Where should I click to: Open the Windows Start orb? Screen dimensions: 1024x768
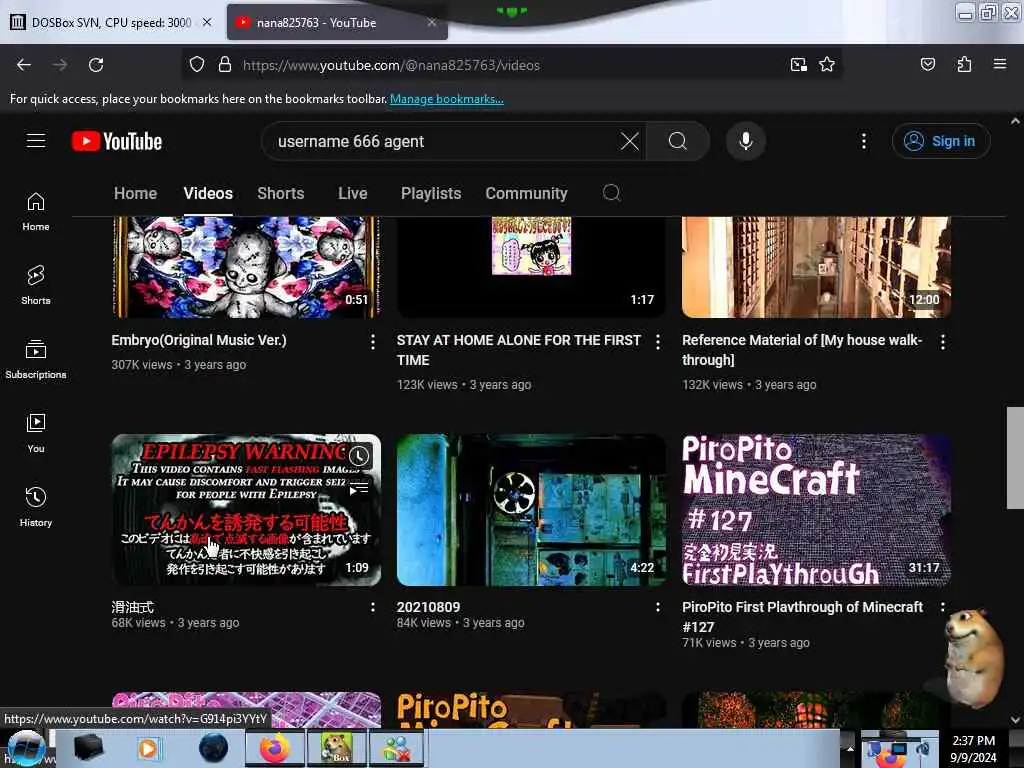26,748
